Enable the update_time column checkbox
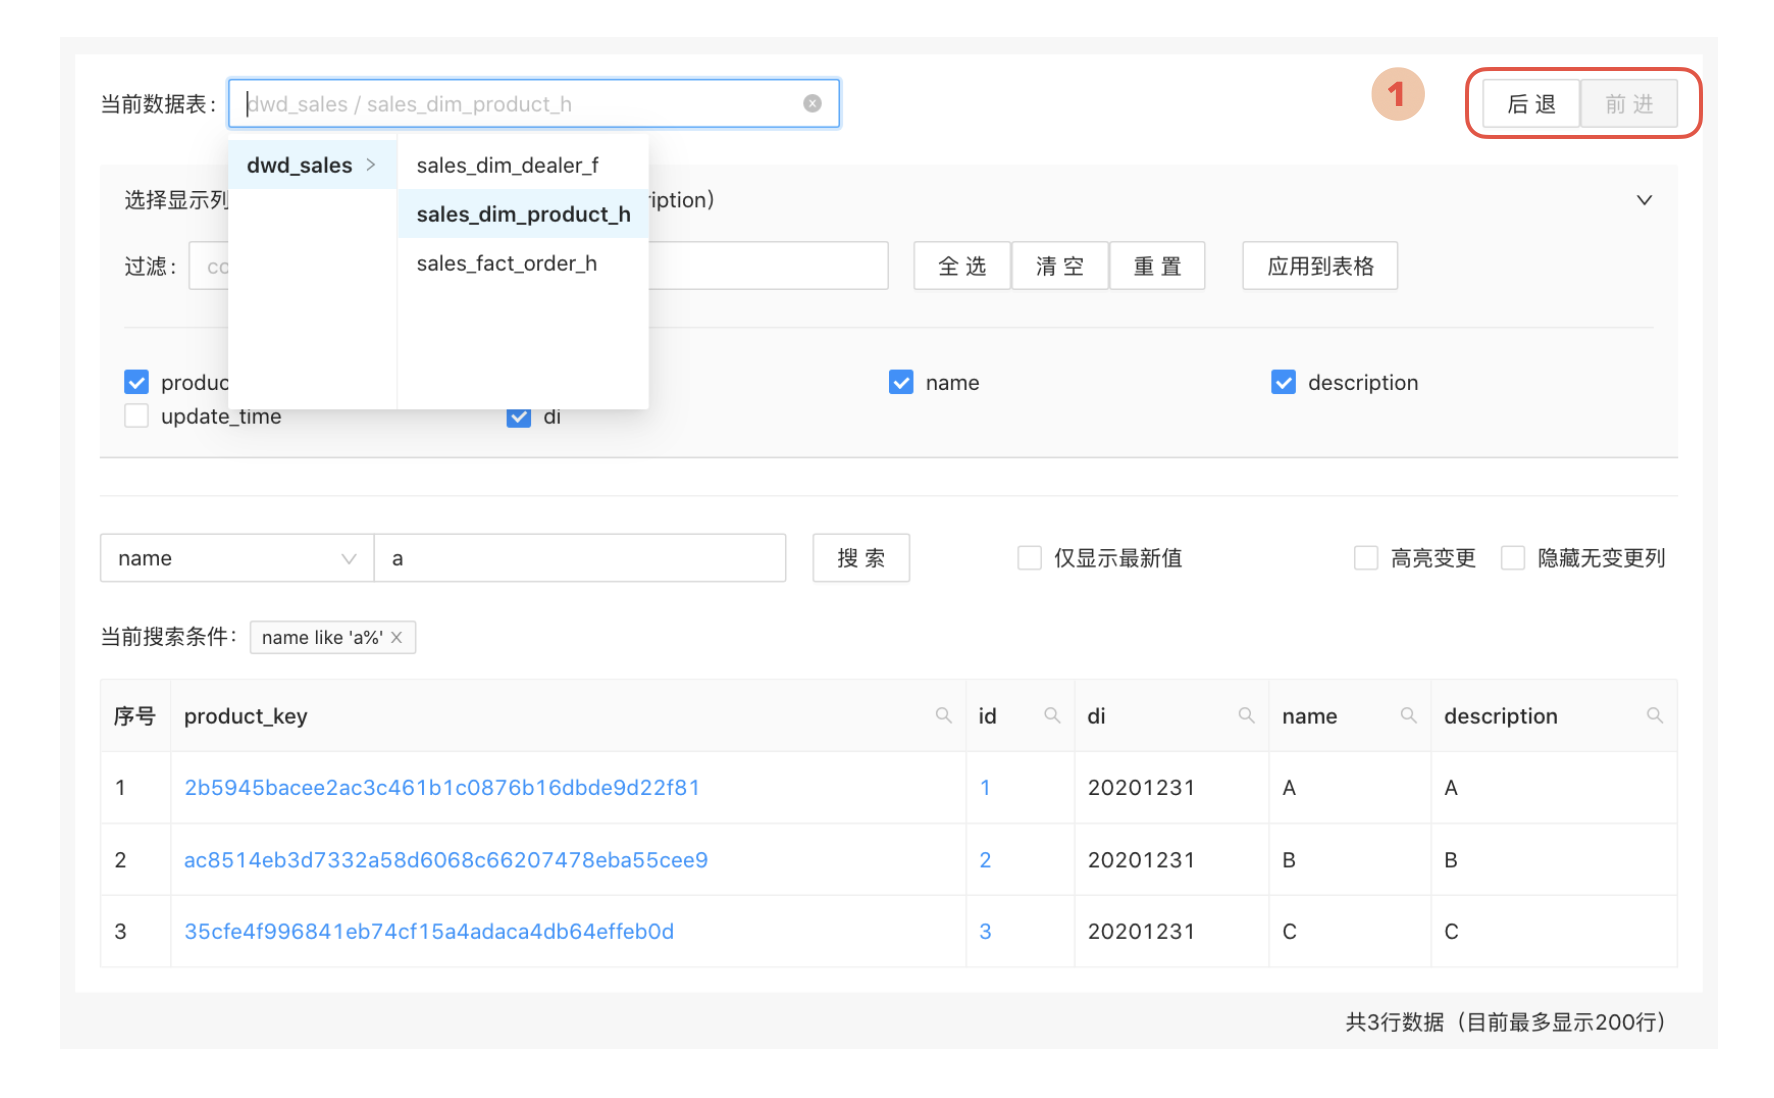This screenshot has width=1774, height=1098. [x=136, y=416]
